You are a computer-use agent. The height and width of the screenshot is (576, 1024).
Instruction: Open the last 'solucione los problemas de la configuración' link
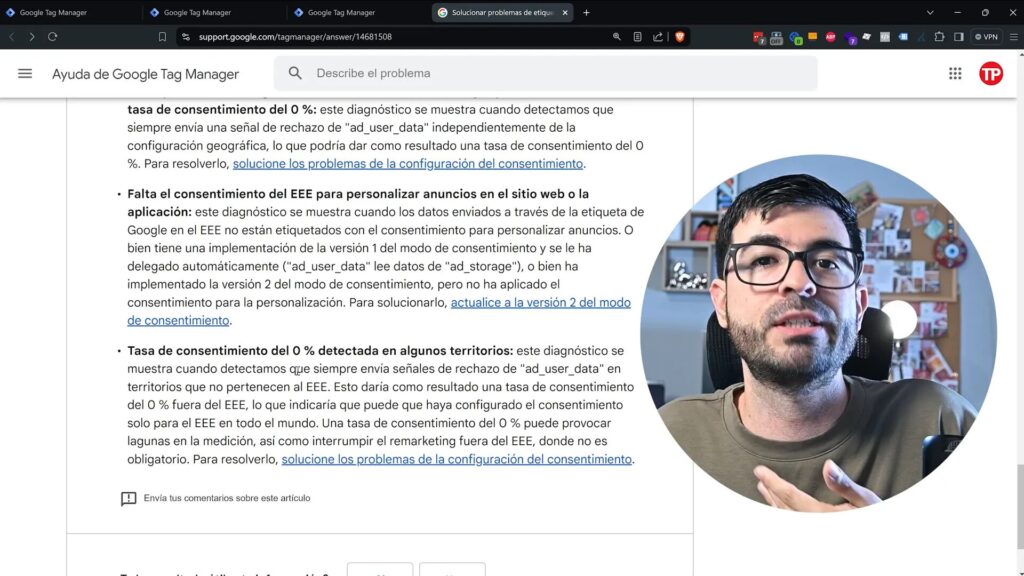(x=456, y=459)
